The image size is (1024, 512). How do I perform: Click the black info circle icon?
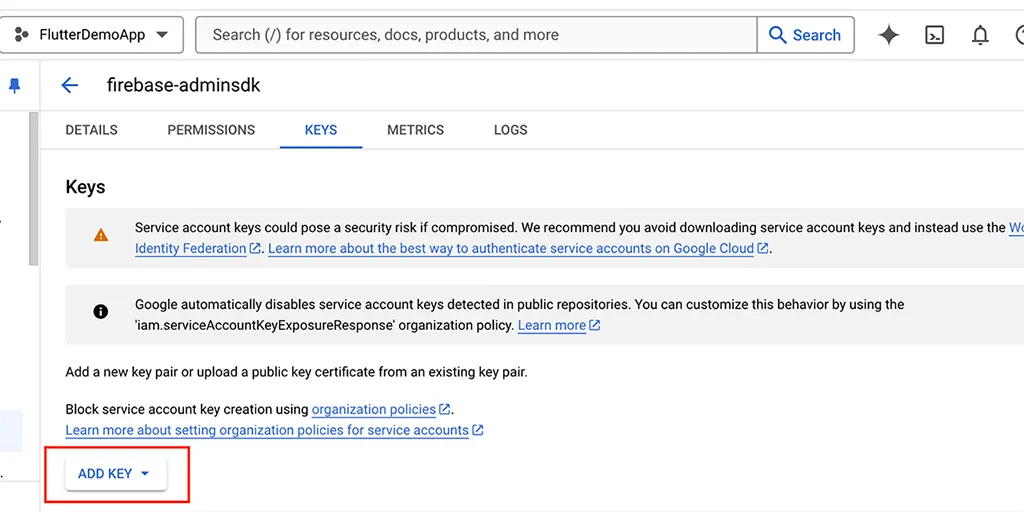[101, 312]
